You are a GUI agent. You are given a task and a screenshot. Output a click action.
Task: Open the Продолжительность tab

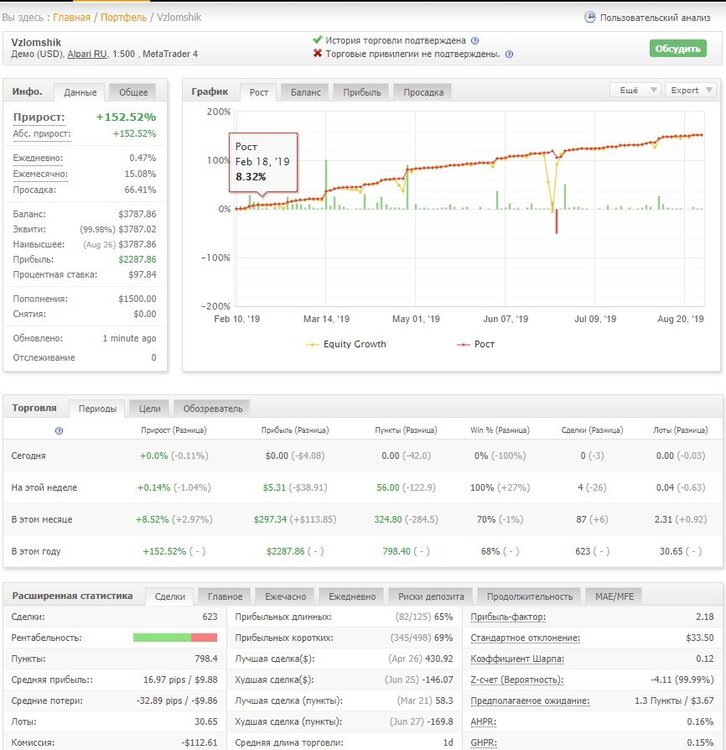click(x=529, y=596)
